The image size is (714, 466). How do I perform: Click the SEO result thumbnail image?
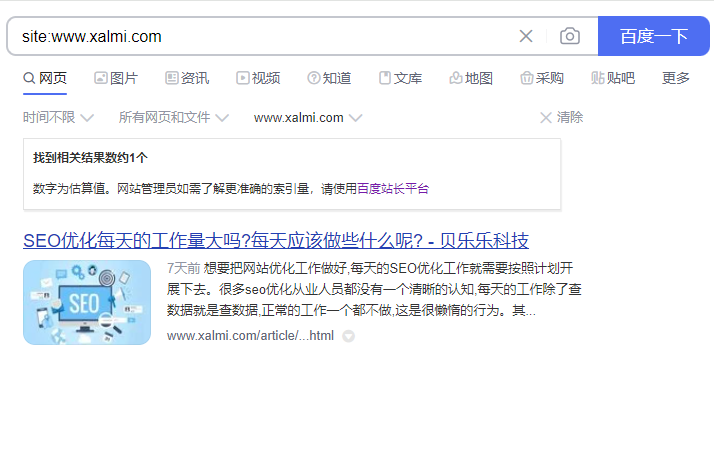click(87, 302)
